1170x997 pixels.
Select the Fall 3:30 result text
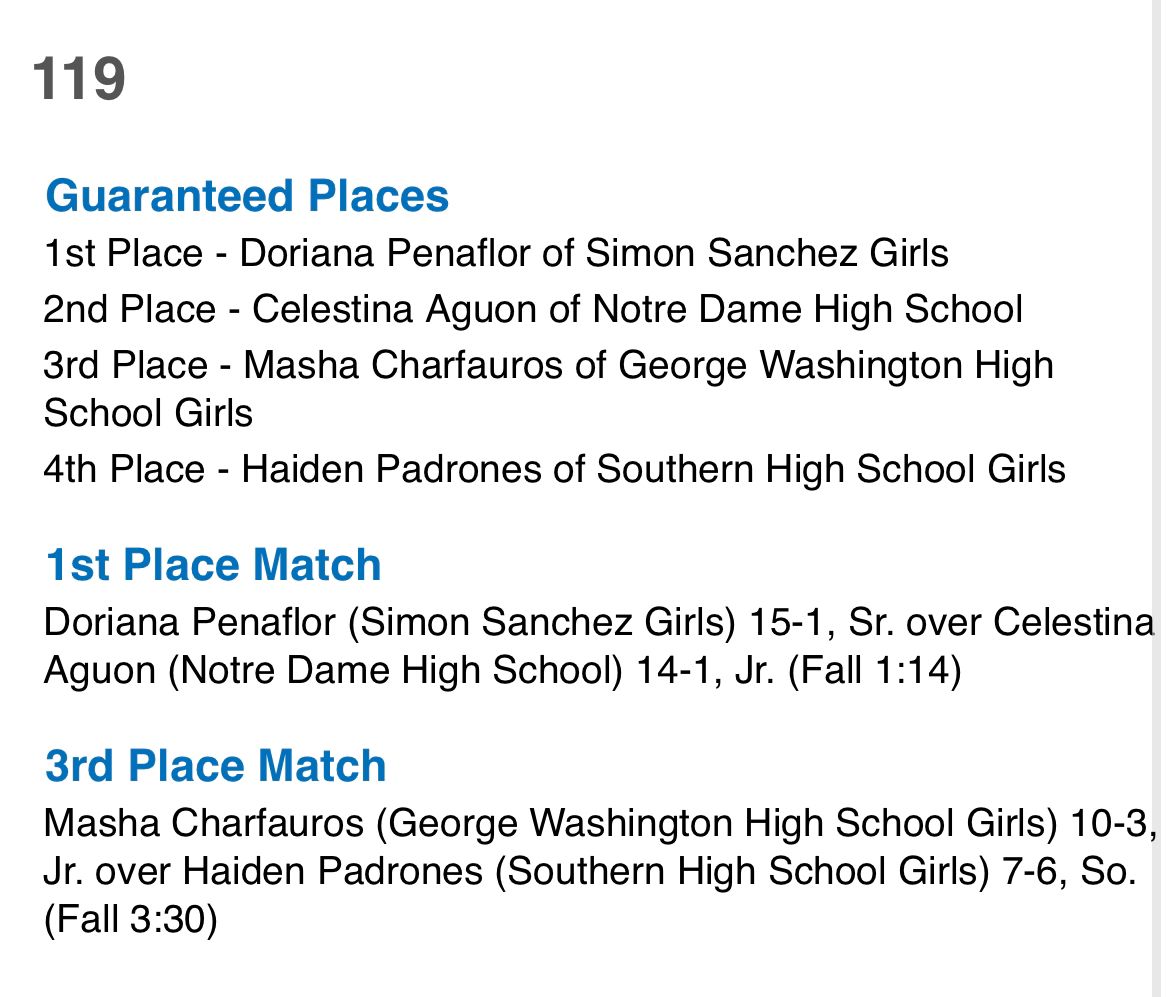[131, 919]
